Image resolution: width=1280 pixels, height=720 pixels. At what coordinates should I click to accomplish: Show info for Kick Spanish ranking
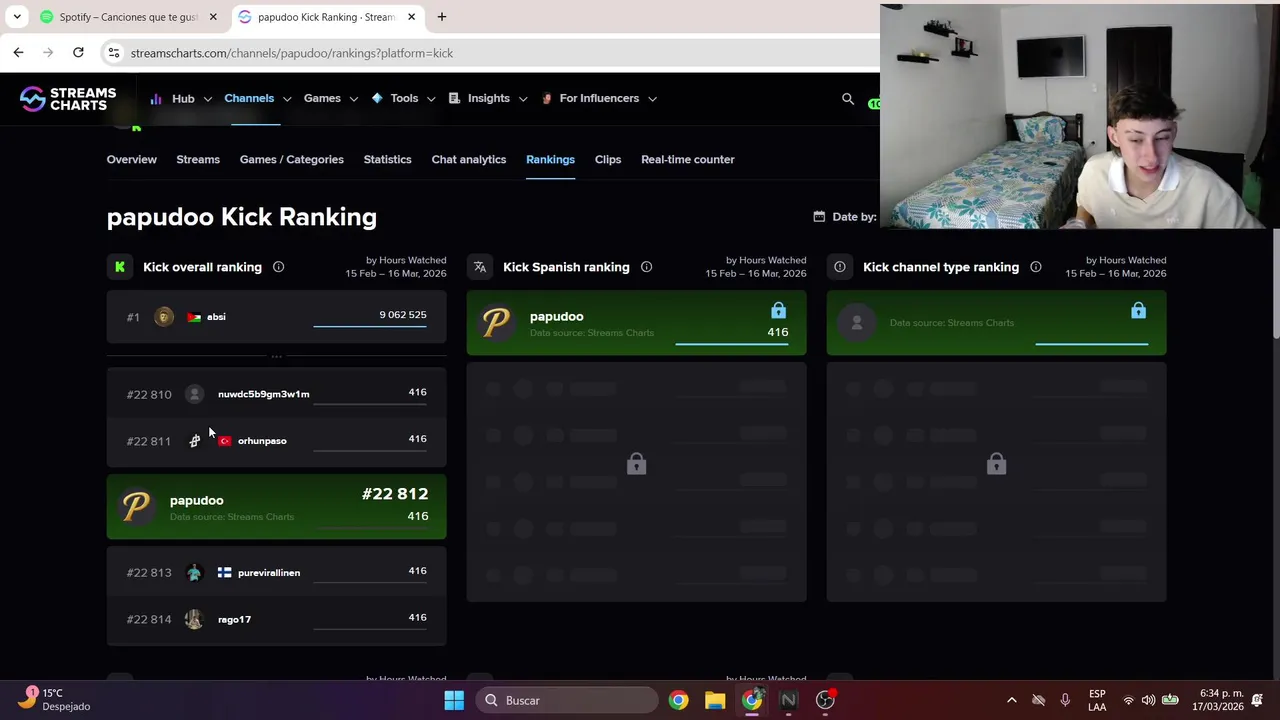[646, 267]
